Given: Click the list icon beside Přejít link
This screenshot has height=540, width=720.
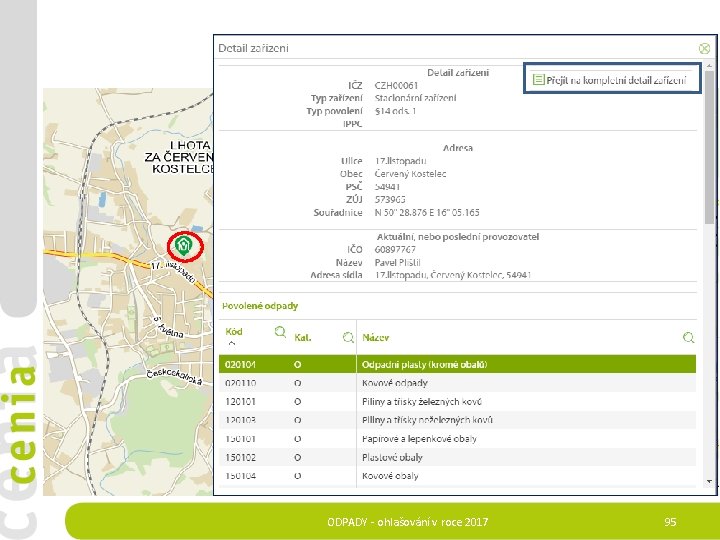Looking at the screenshot, I should tap(538, 79).
